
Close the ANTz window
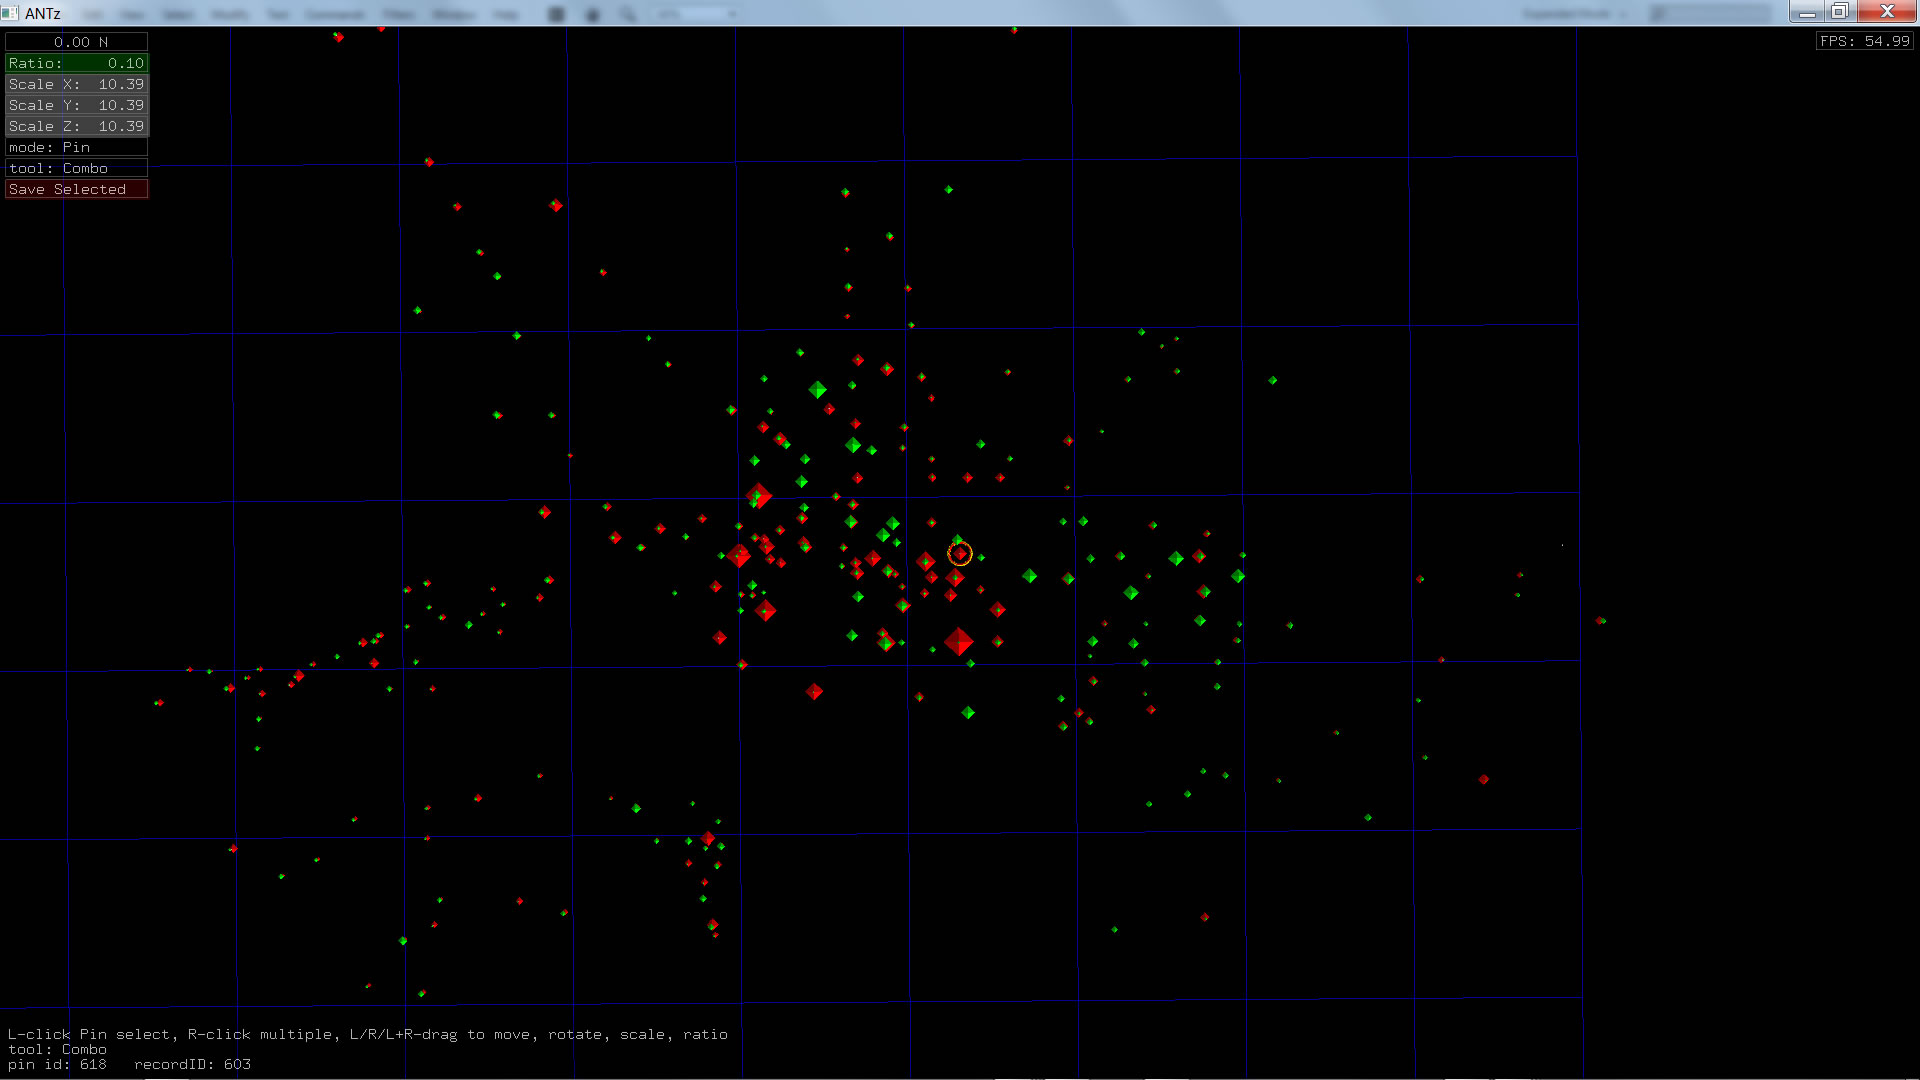coord(1887,11)
